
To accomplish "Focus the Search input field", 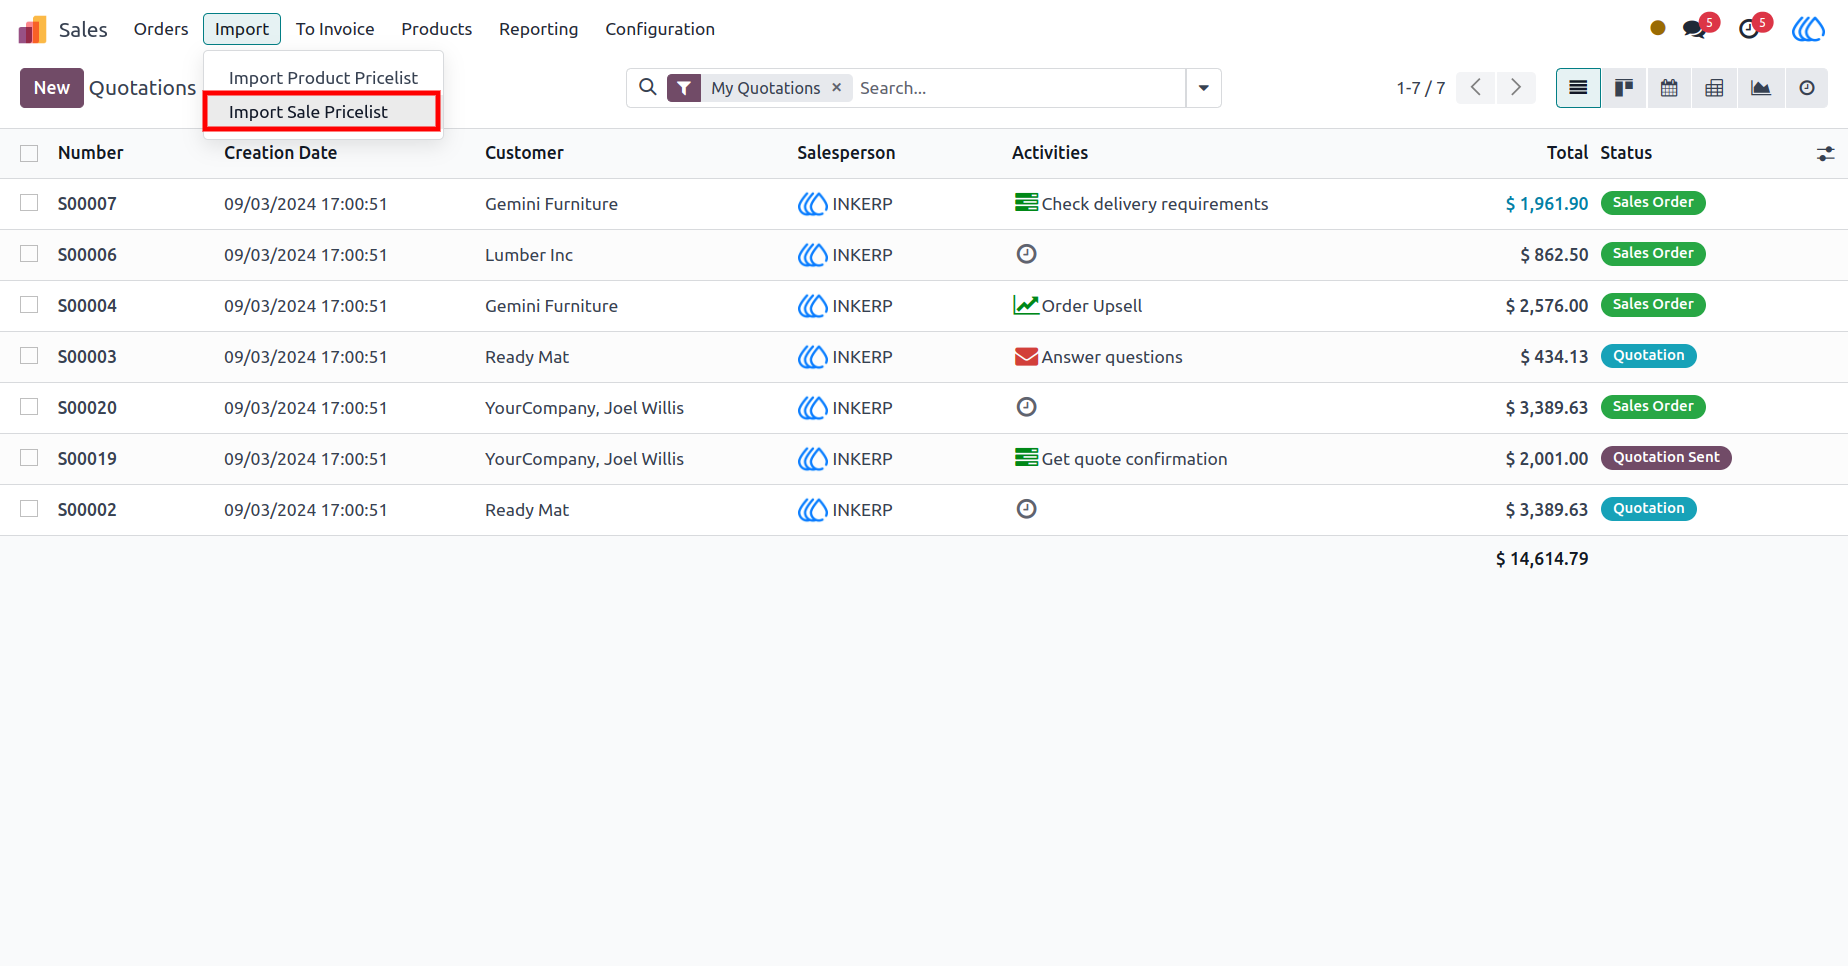I will (x=1018, y=88).
